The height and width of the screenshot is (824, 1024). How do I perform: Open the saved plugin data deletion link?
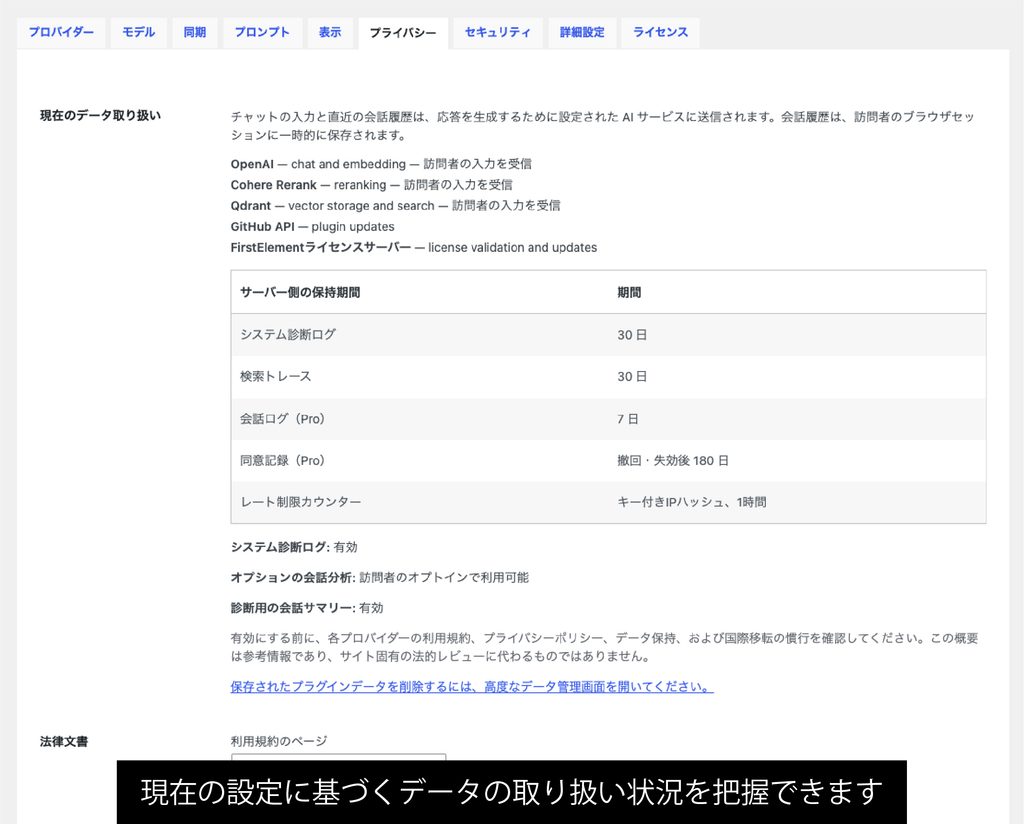tap(472, 687)
